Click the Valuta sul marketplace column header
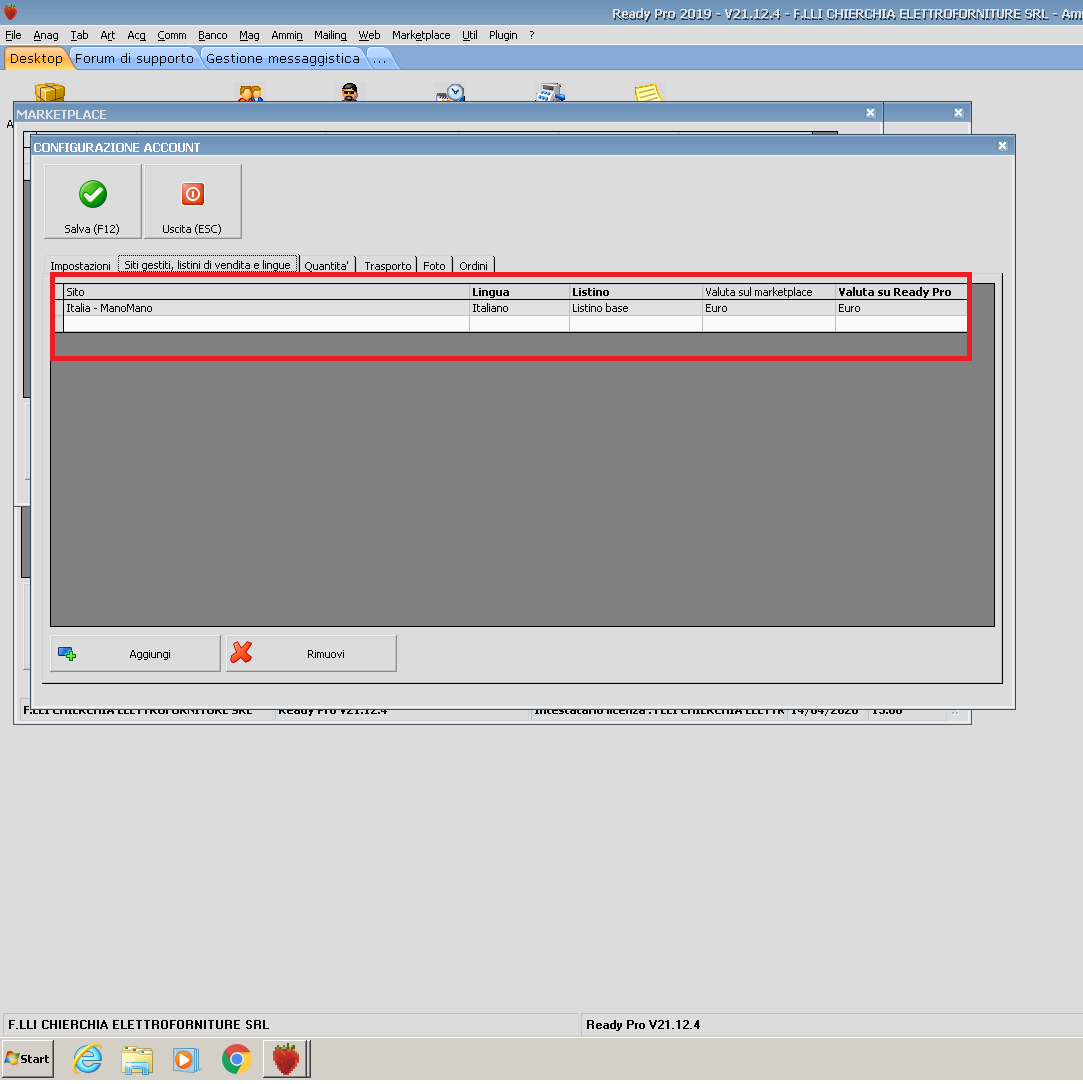Image resolution: width=1083 pixels, height=1084 pixels. (769, 292)
